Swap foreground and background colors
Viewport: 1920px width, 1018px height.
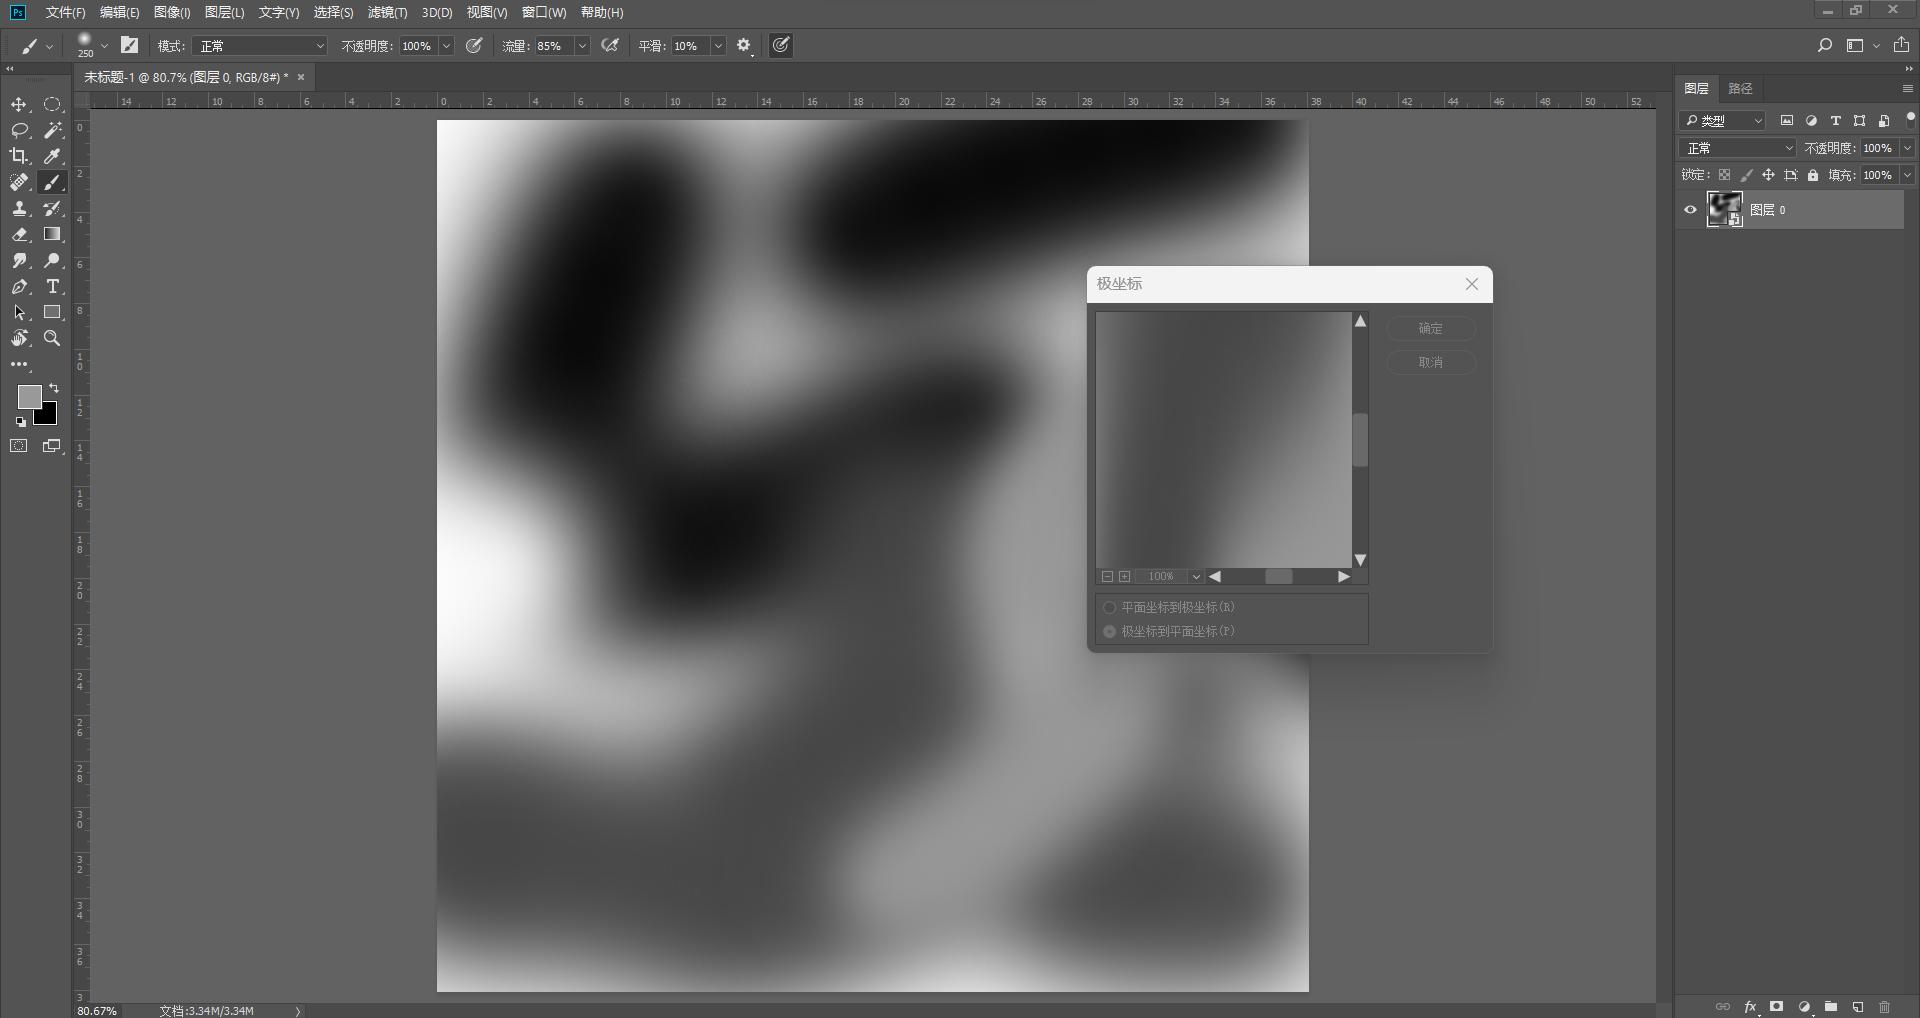pyautogui.click(x=54, y=388)
